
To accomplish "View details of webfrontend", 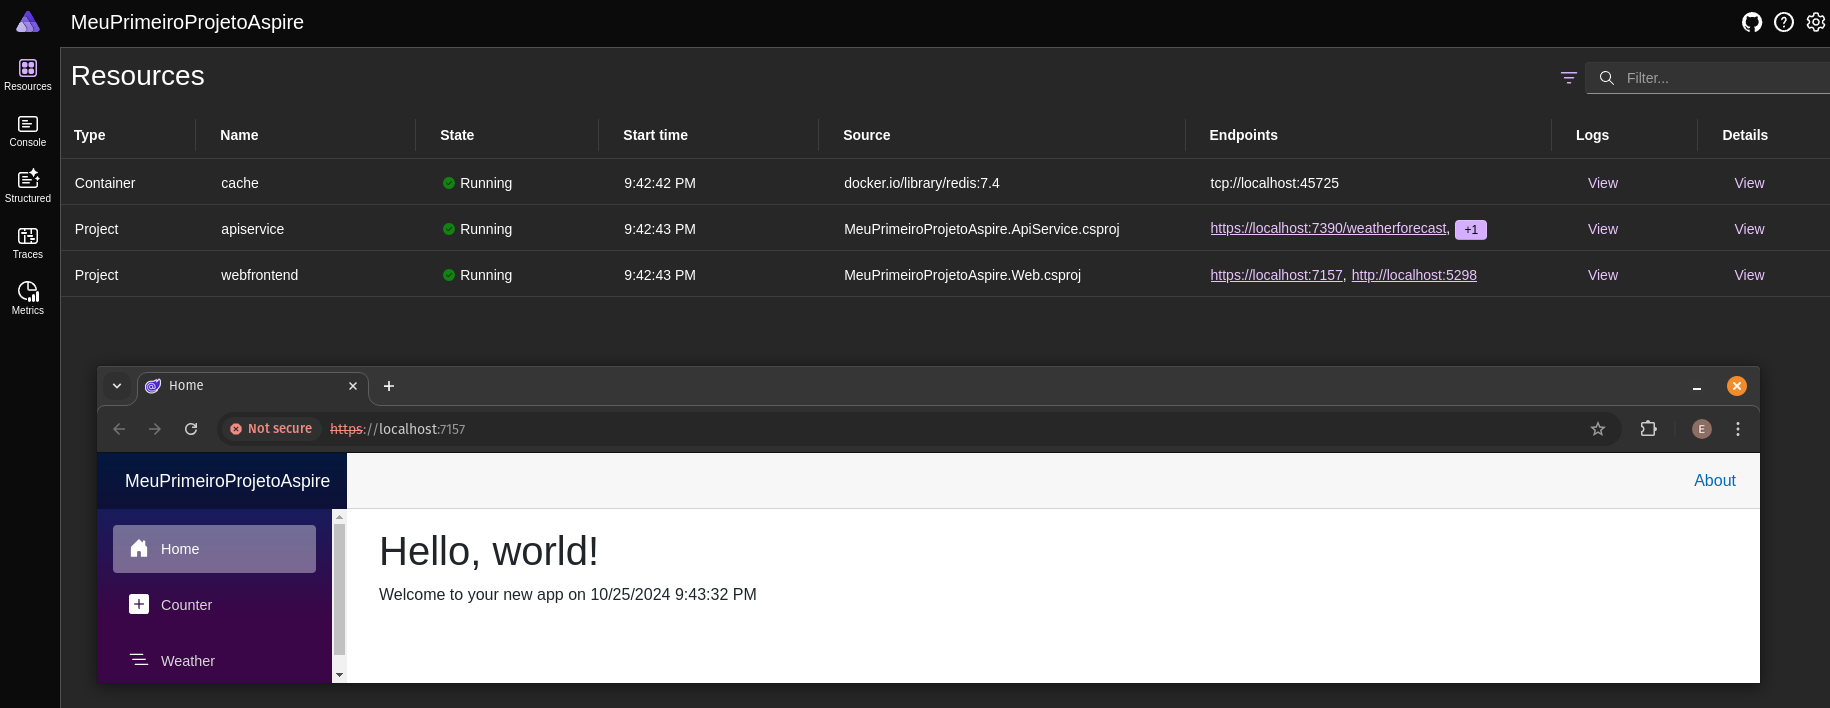I will click(x=1749, y=275).
